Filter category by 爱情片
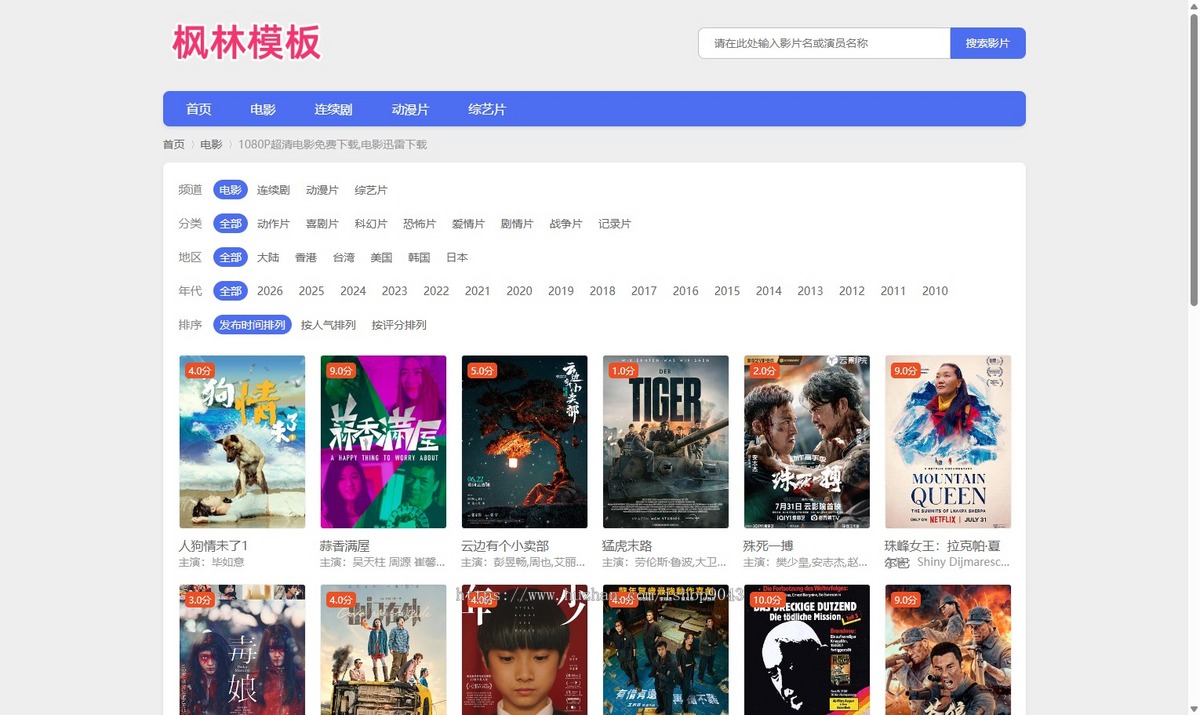Viewport: 1200px width, 715px height. (x=468, y=224)
